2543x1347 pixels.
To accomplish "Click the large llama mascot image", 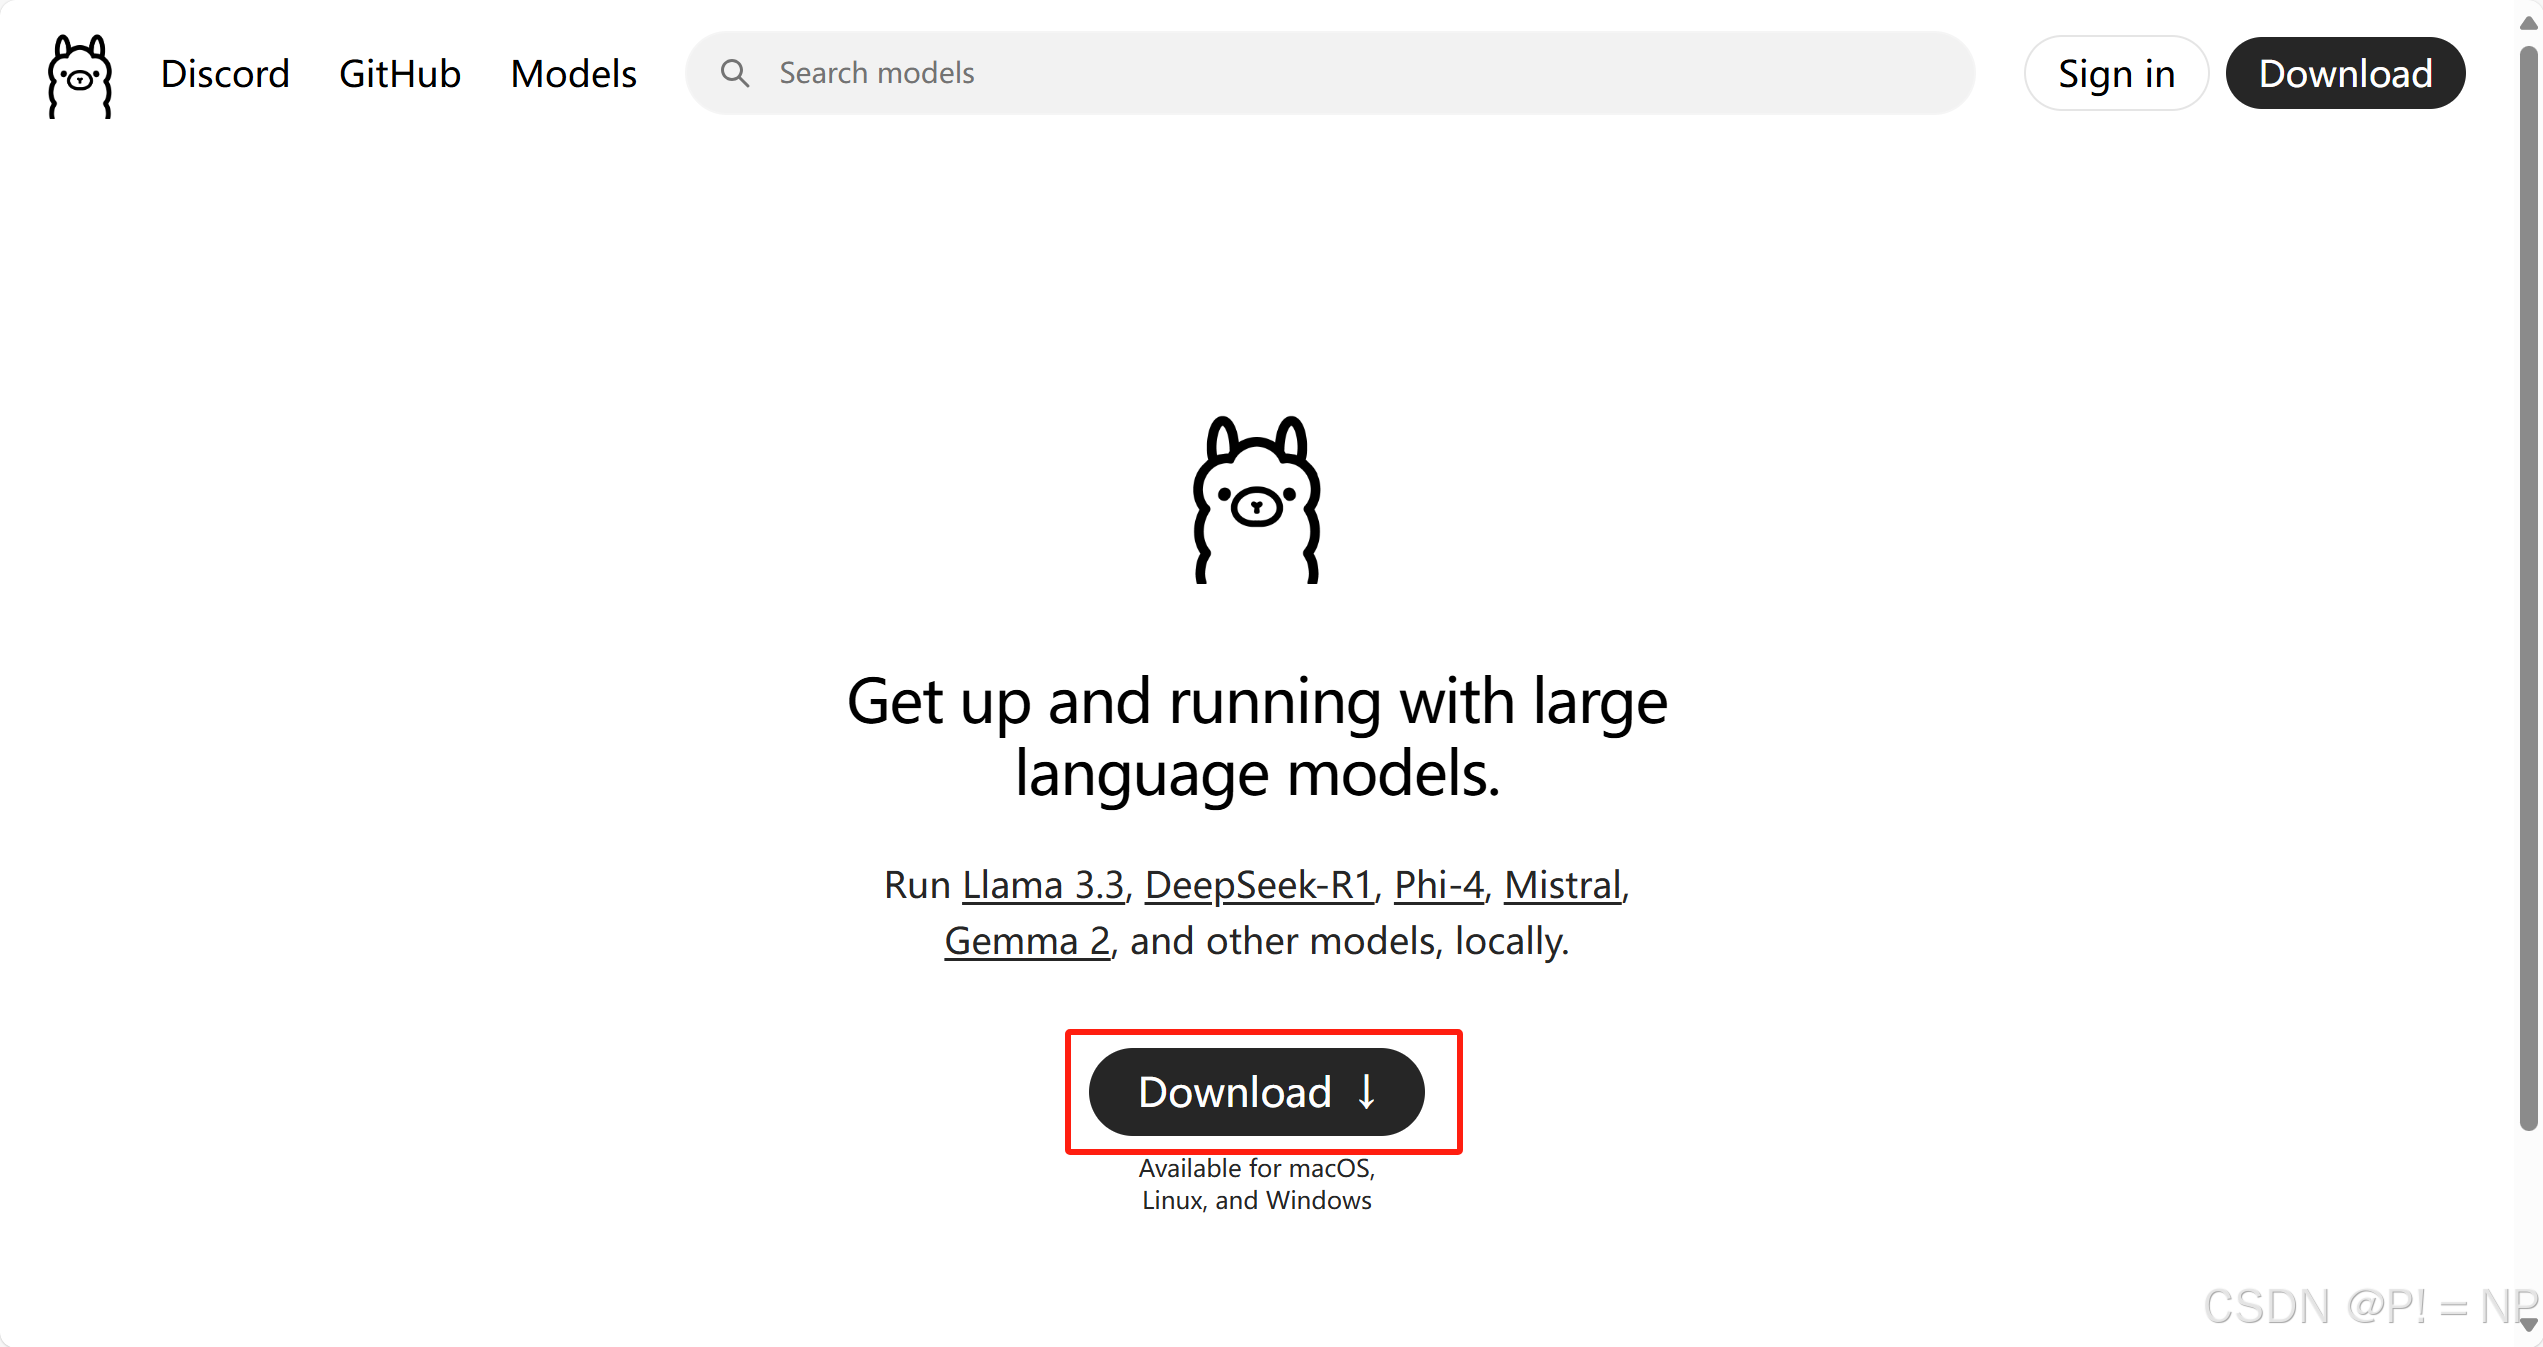I will [x=1257, y=500].
